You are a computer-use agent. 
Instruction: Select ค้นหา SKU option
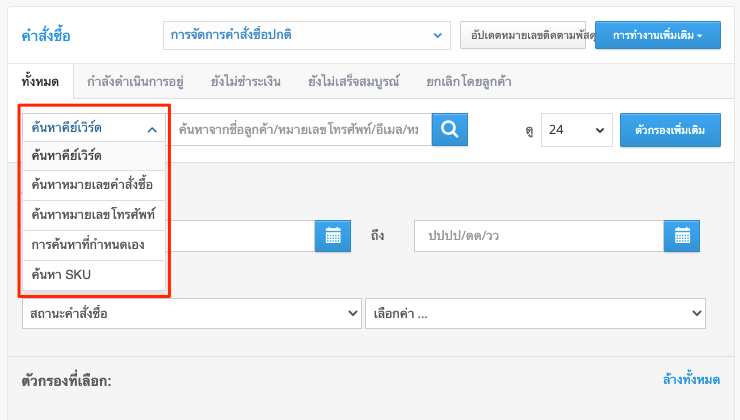click(x=94, y=275)
